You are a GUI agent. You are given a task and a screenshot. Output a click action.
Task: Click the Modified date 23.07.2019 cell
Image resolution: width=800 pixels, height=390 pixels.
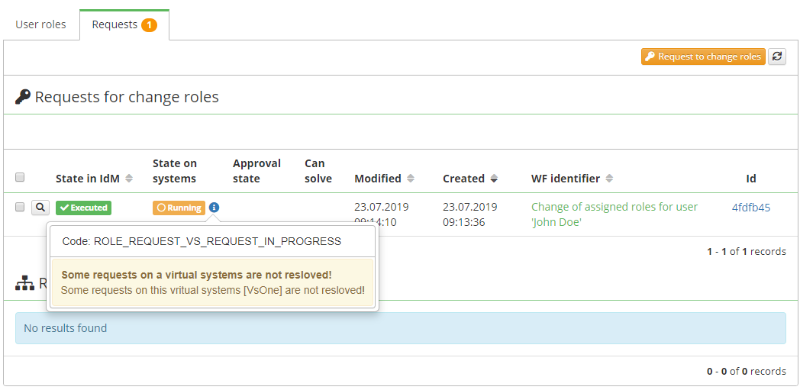pos(381,207)
